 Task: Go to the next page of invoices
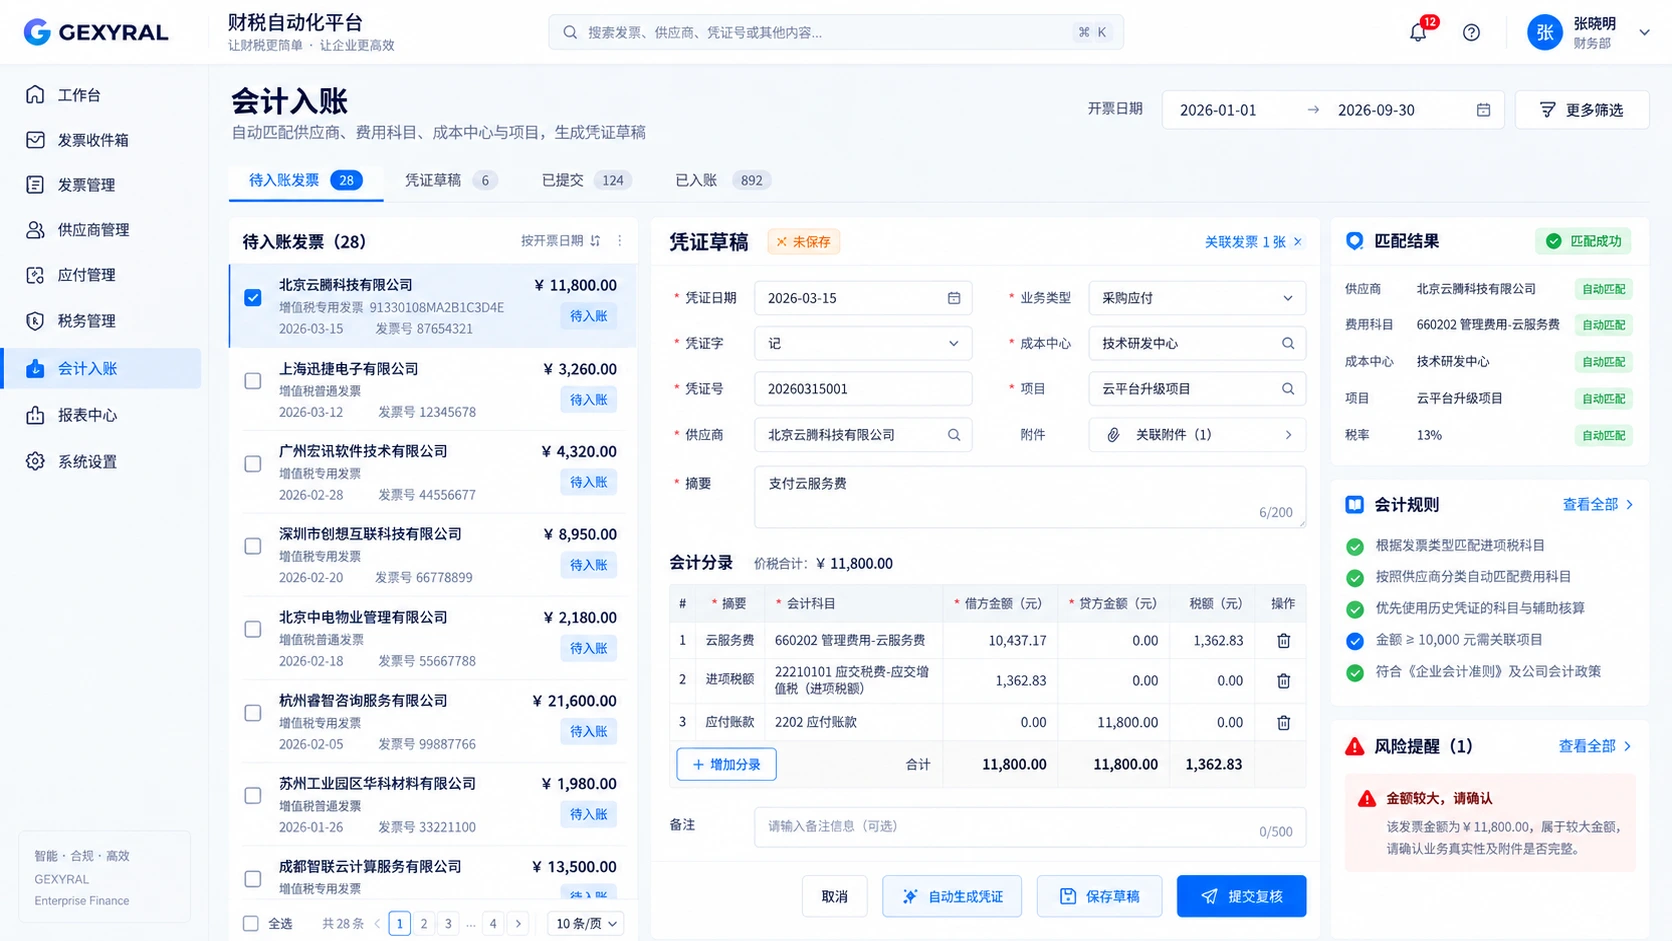tap(518, 924)
